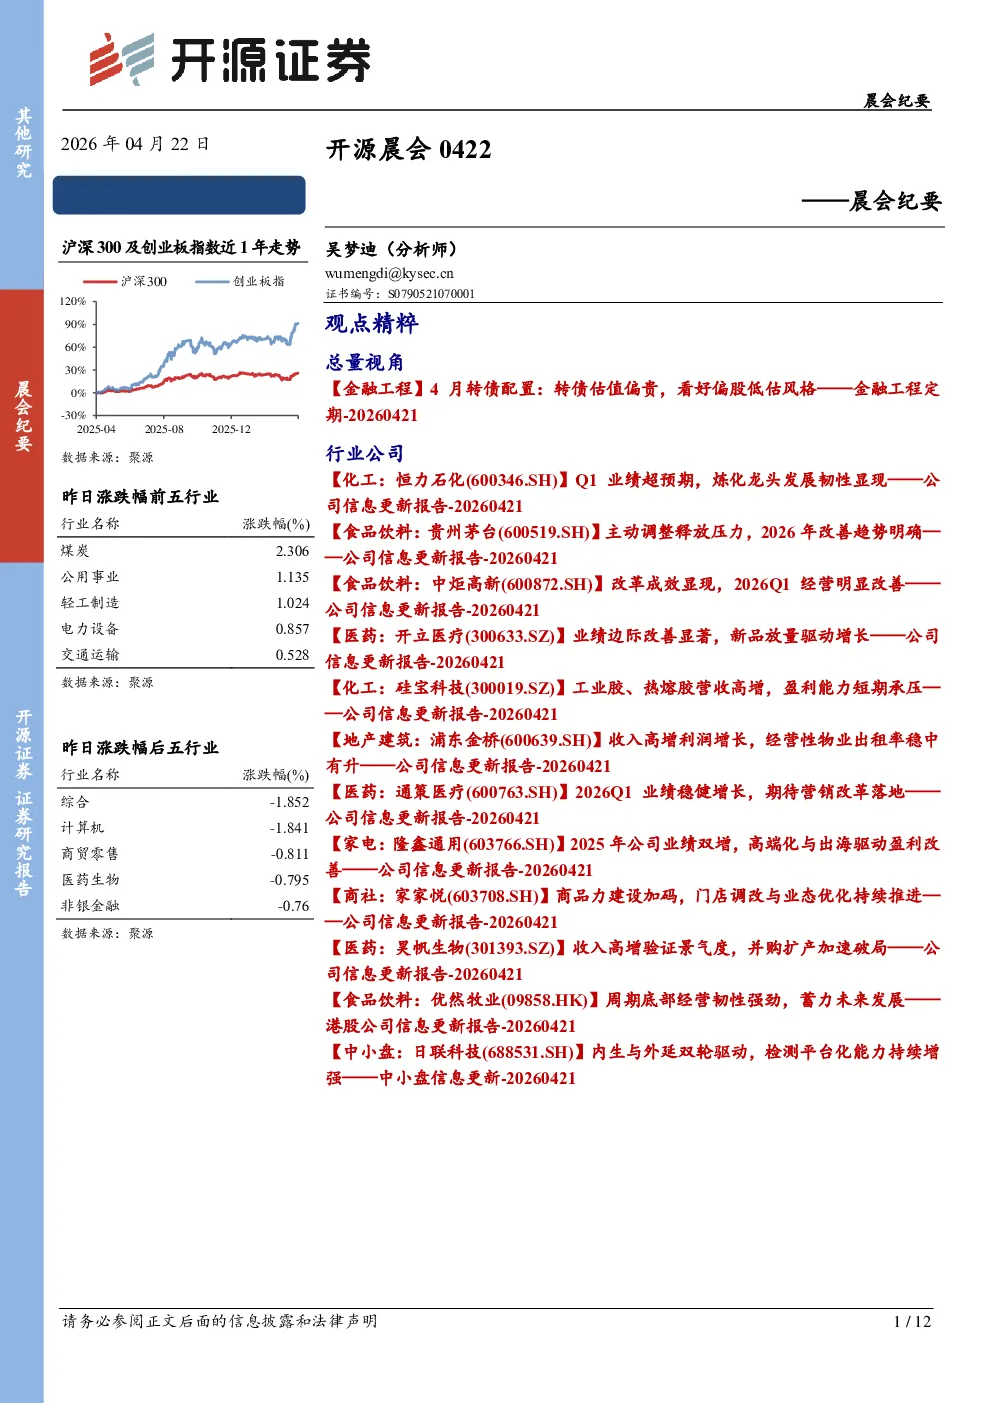Open the 浦东金桥(600639.SH) report link

tap(633, 753)
